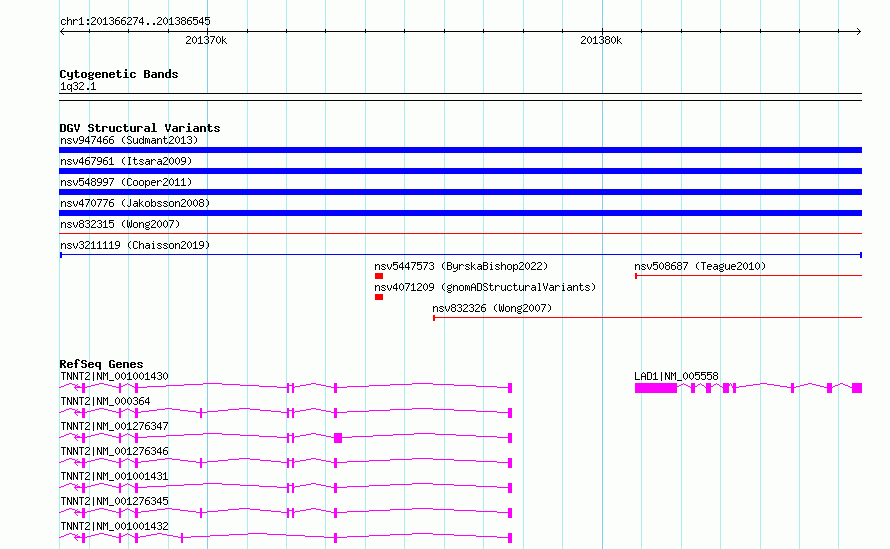This screenshot has width=890, height=549.
Task: Click the TNNT2|NM_001276347 transcript label
Action: pos(114,426)
